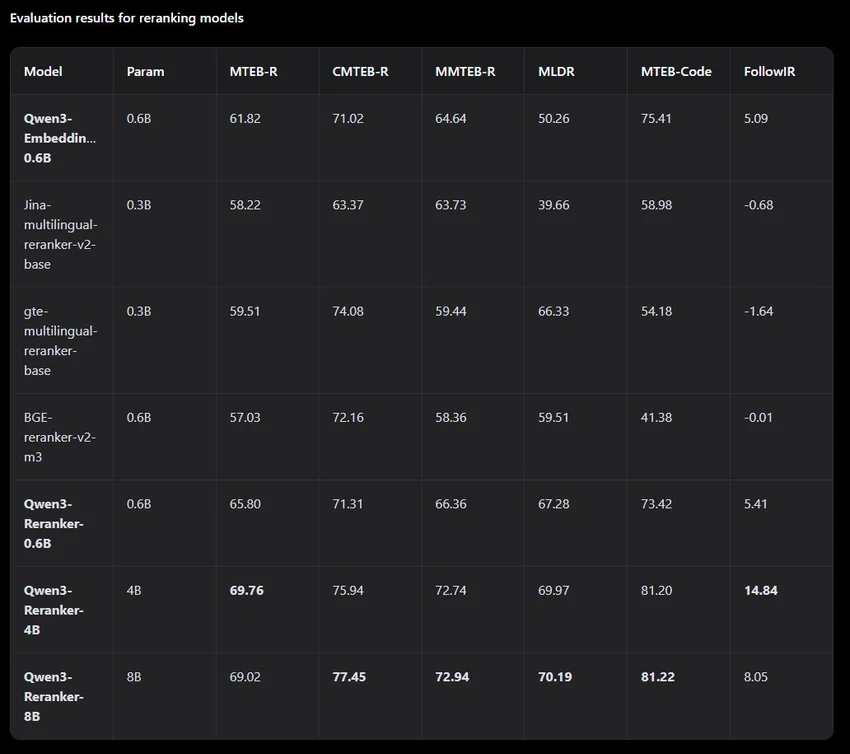Click the bold MTEB-R score 69.76
The height and width of the screenshot is (754, 850).
click(x=247, y=590)
